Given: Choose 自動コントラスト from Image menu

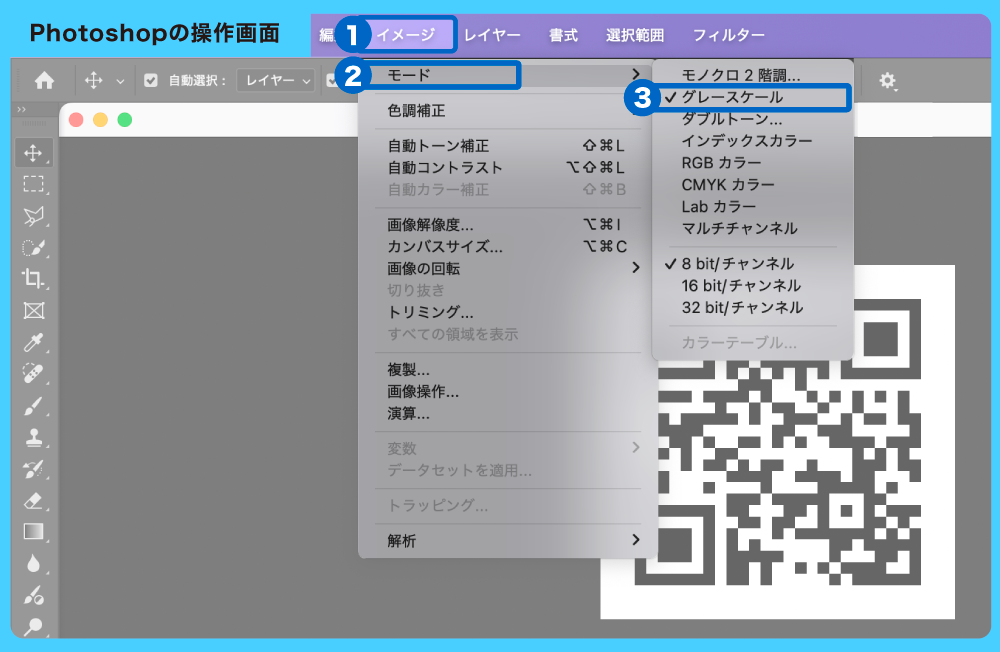Looking at the screenshot, I should [x=506, y=168].
